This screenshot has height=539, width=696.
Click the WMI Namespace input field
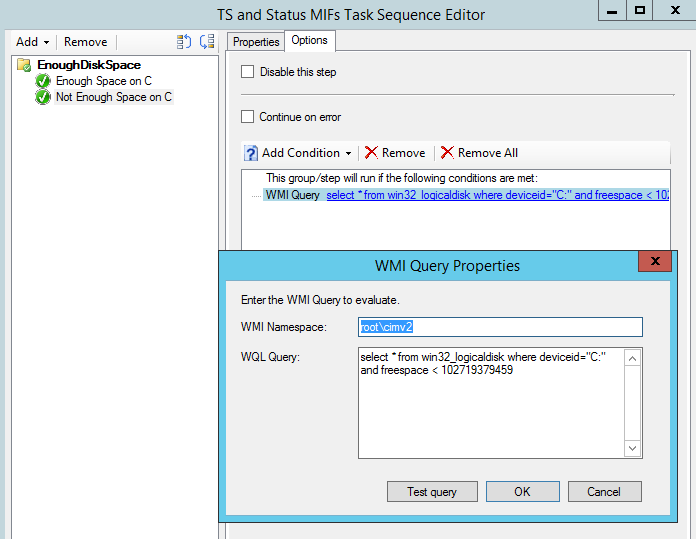click(x=500, y=327)
